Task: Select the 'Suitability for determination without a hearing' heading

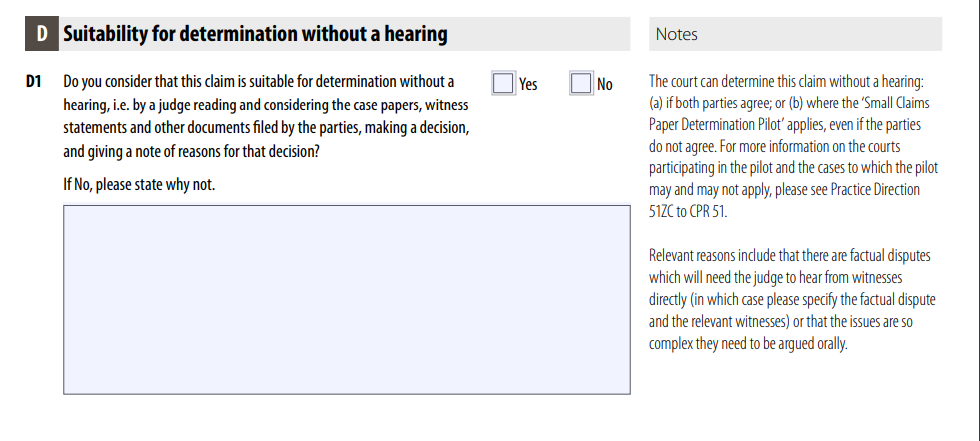Action: point(255,34)
